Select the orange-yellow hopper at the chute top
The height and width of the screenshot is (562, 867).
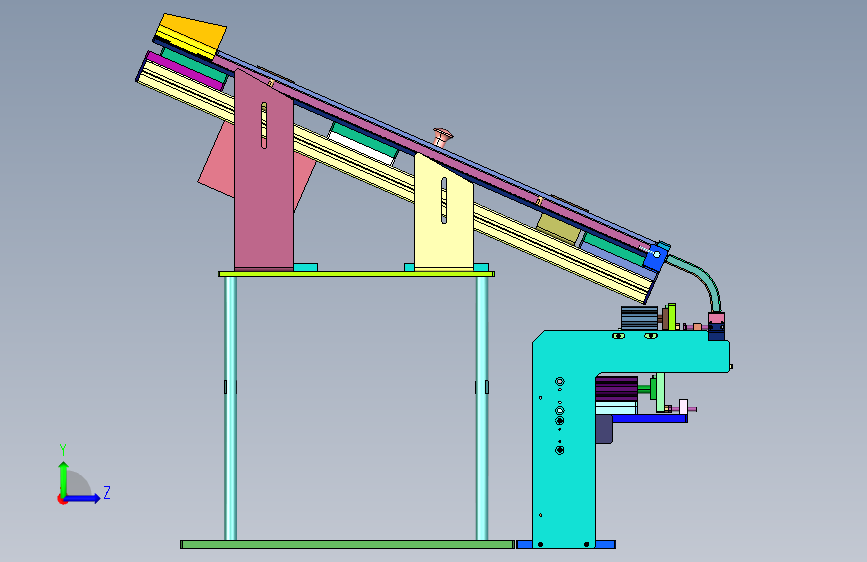191,35
